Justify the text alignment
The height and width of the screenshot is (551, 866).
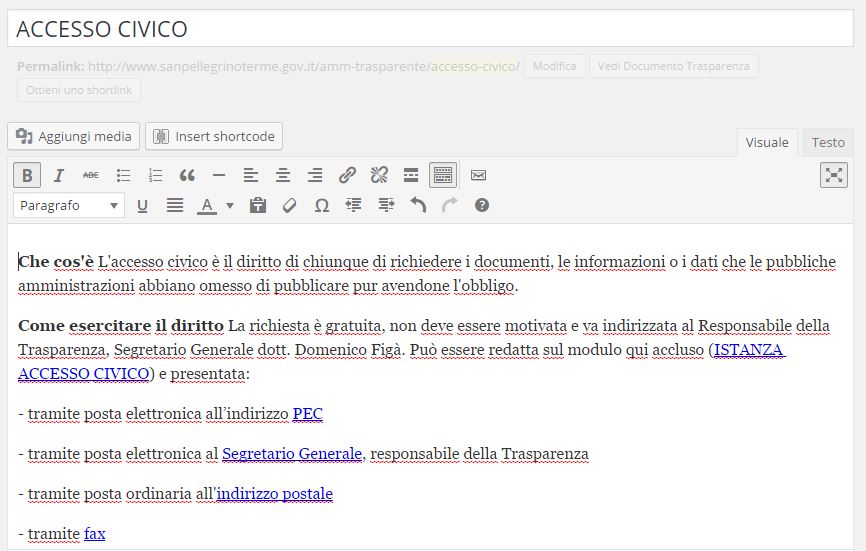point(175,205)
